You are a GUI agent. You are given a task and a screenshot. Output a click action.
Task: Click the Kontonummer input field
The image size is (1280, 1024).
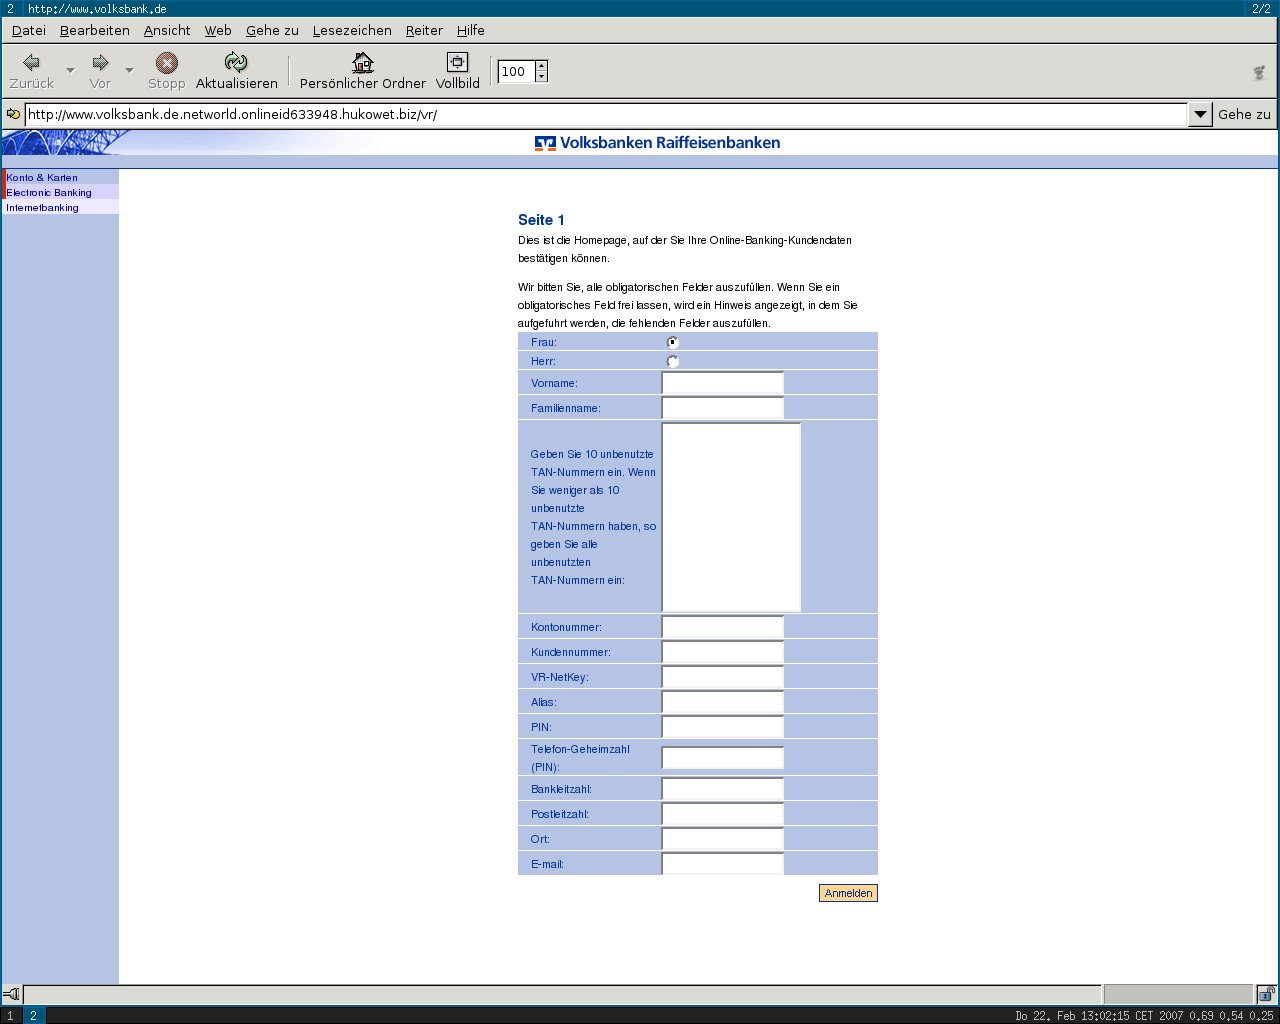723,627
